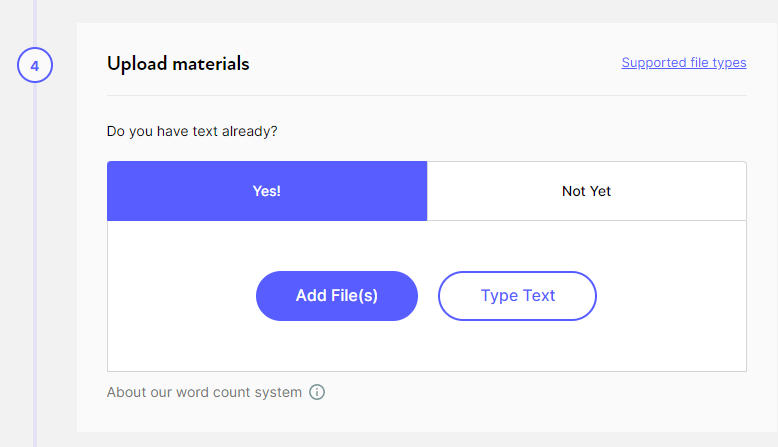
Task: Click About our word count system text
Action: [204, 392]
